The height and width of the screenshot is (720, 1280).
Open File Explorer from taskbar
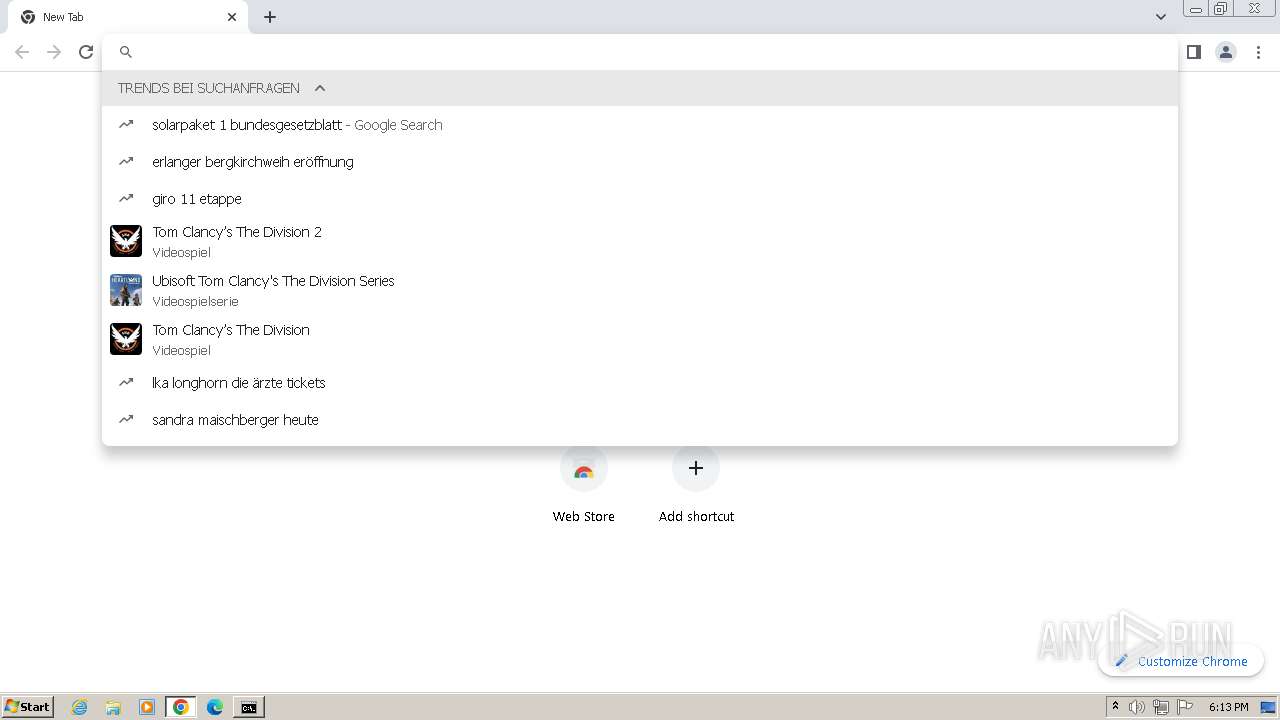(x=113, y=707)
